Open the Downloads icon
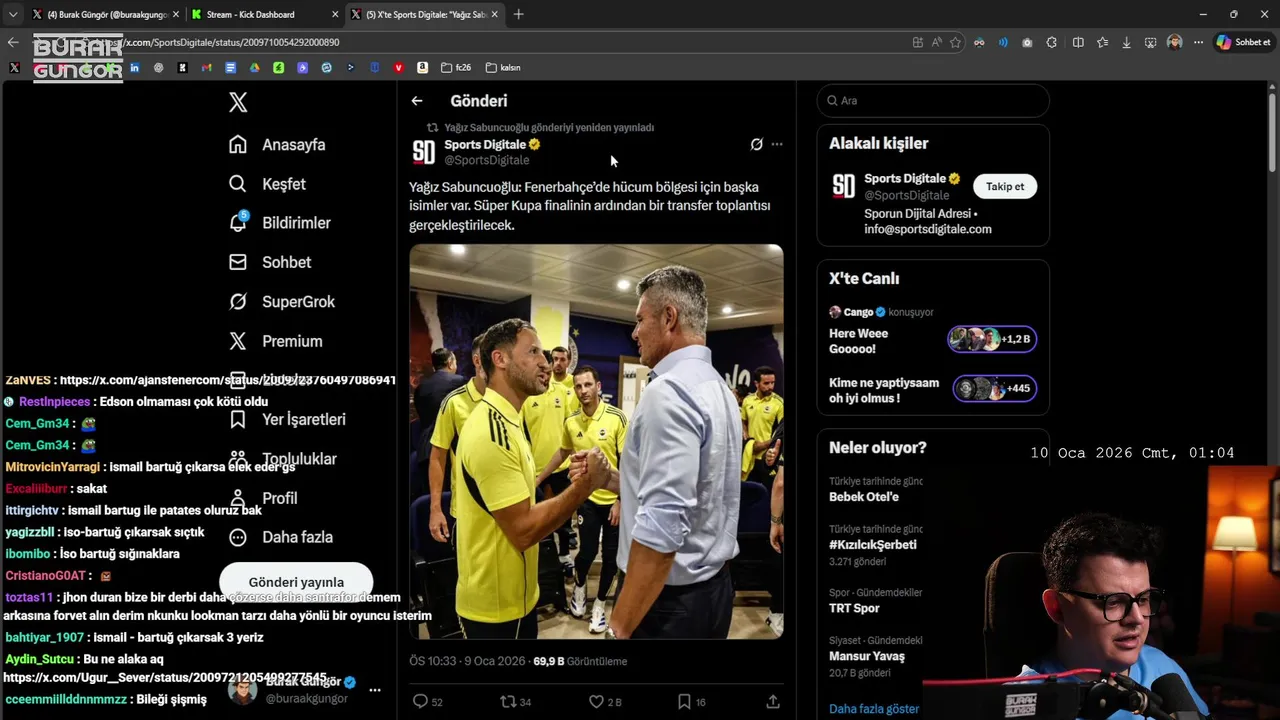The width and height of the screenshot is (1280, 720). click(1127, 42)
